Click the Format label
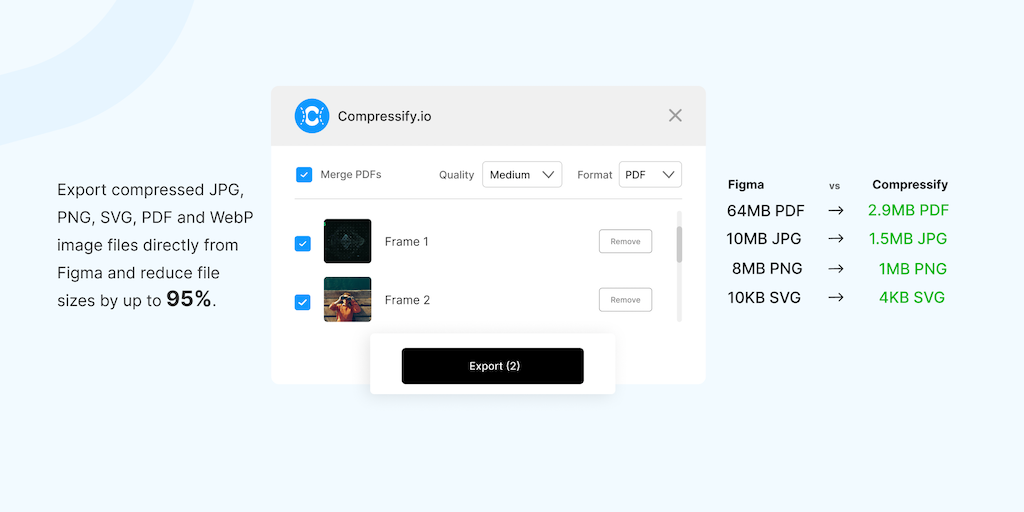This screenshot has width=1024, height=512. [x=595, y=175]
